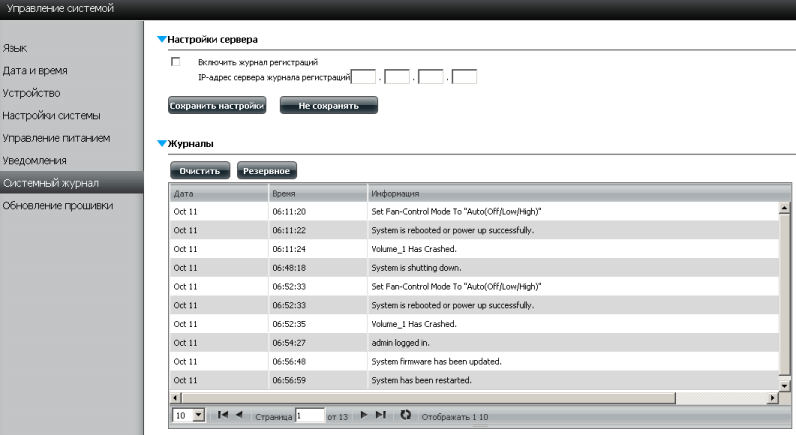
Task: Open Дата и время settings
Action: click(x=35, y=71)
